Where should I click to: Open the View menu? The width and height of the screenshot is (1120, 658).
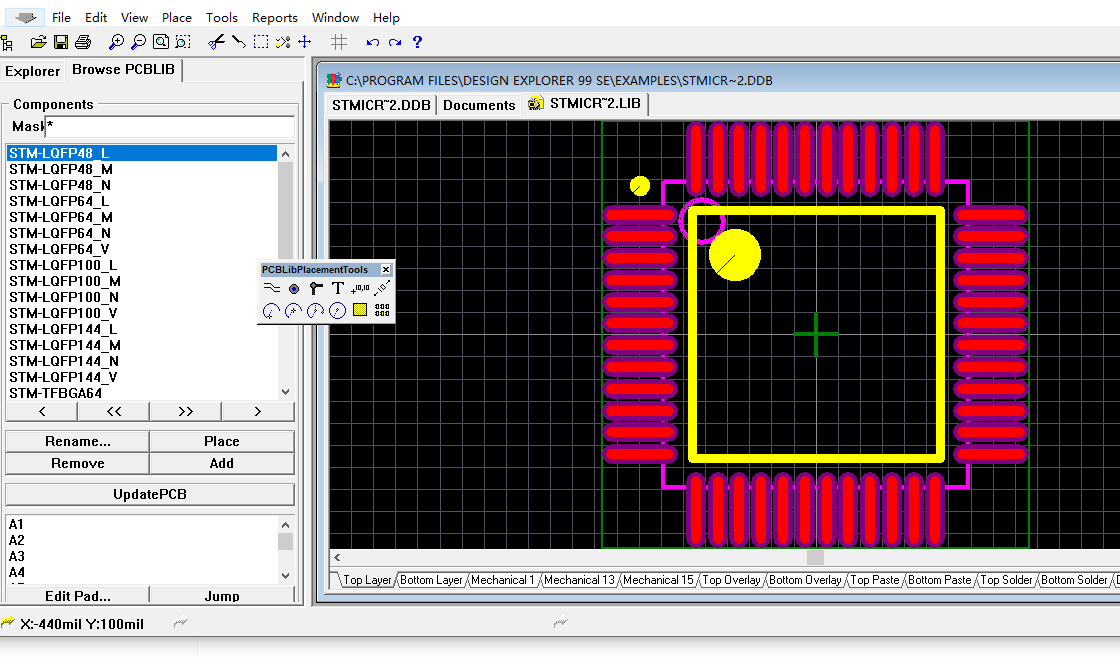coord(134,18)
